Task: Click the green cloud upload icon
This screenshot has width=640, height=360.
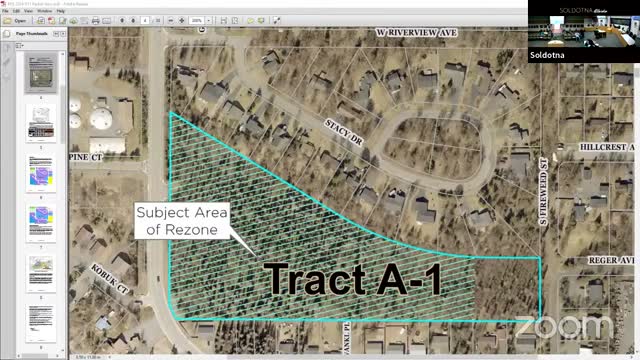Action: click(73, 20)
